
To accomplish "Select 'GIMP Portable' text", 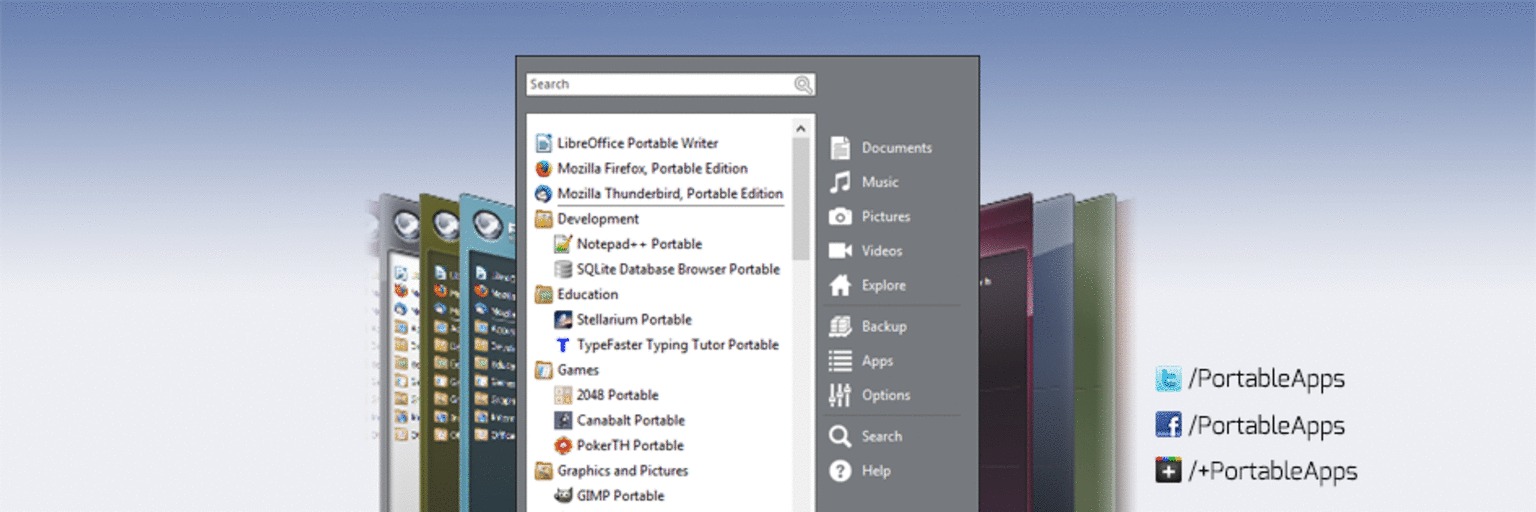I will coord(620,495).
